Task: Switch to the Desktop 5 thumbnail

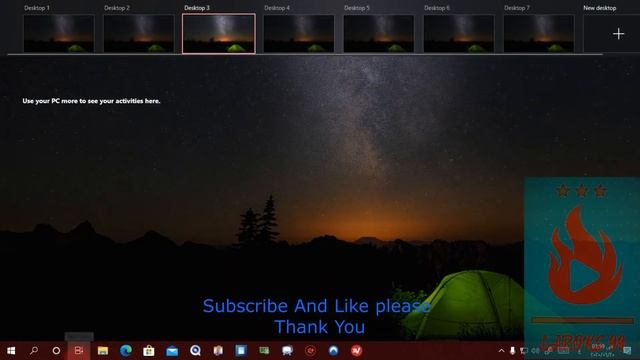Action: point(379,33)
